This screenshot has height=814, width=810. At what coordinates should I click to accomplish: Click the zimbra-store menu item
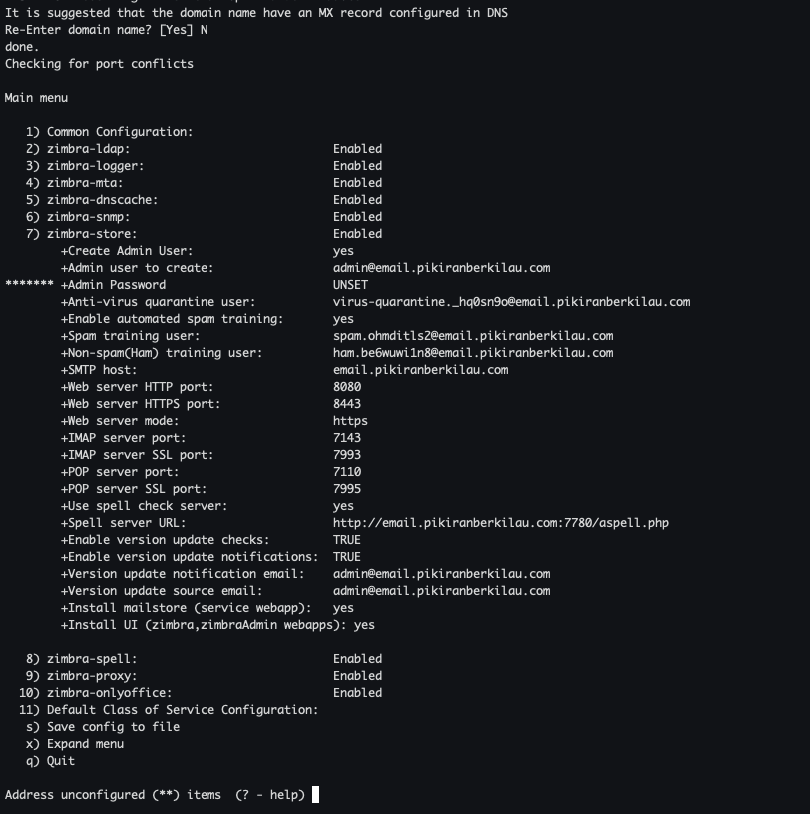click(x=91, y=234)
